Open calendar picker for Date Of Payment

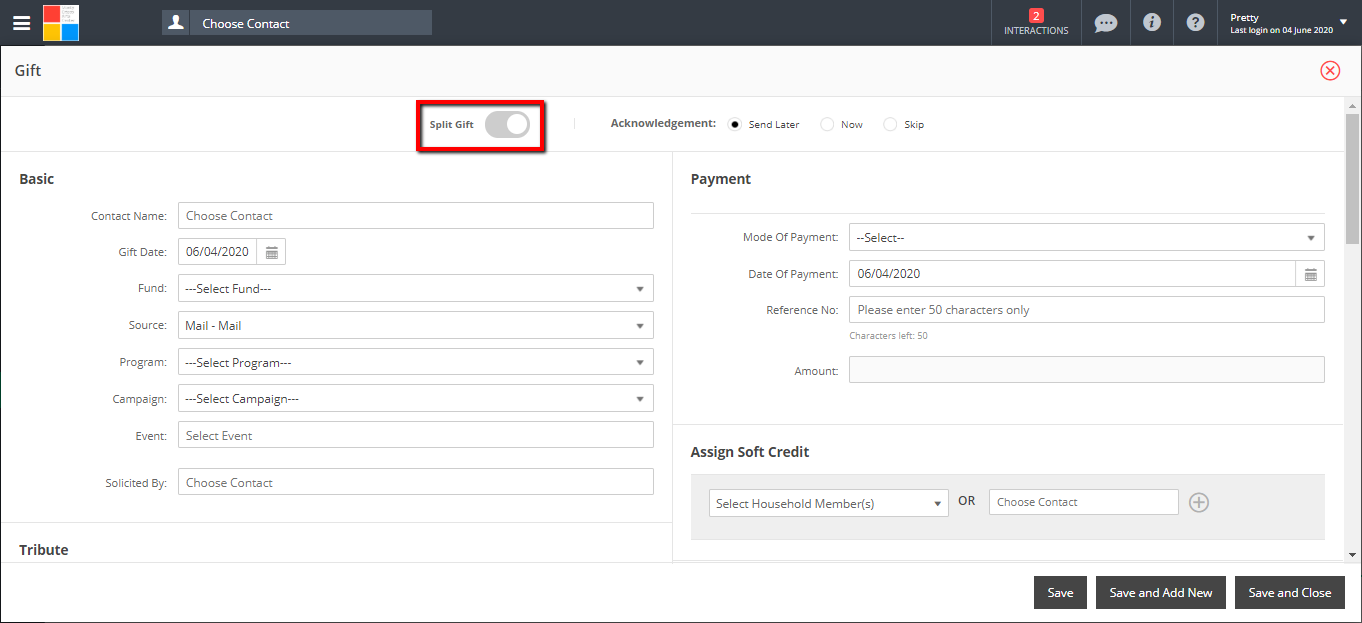point(1310,274)
